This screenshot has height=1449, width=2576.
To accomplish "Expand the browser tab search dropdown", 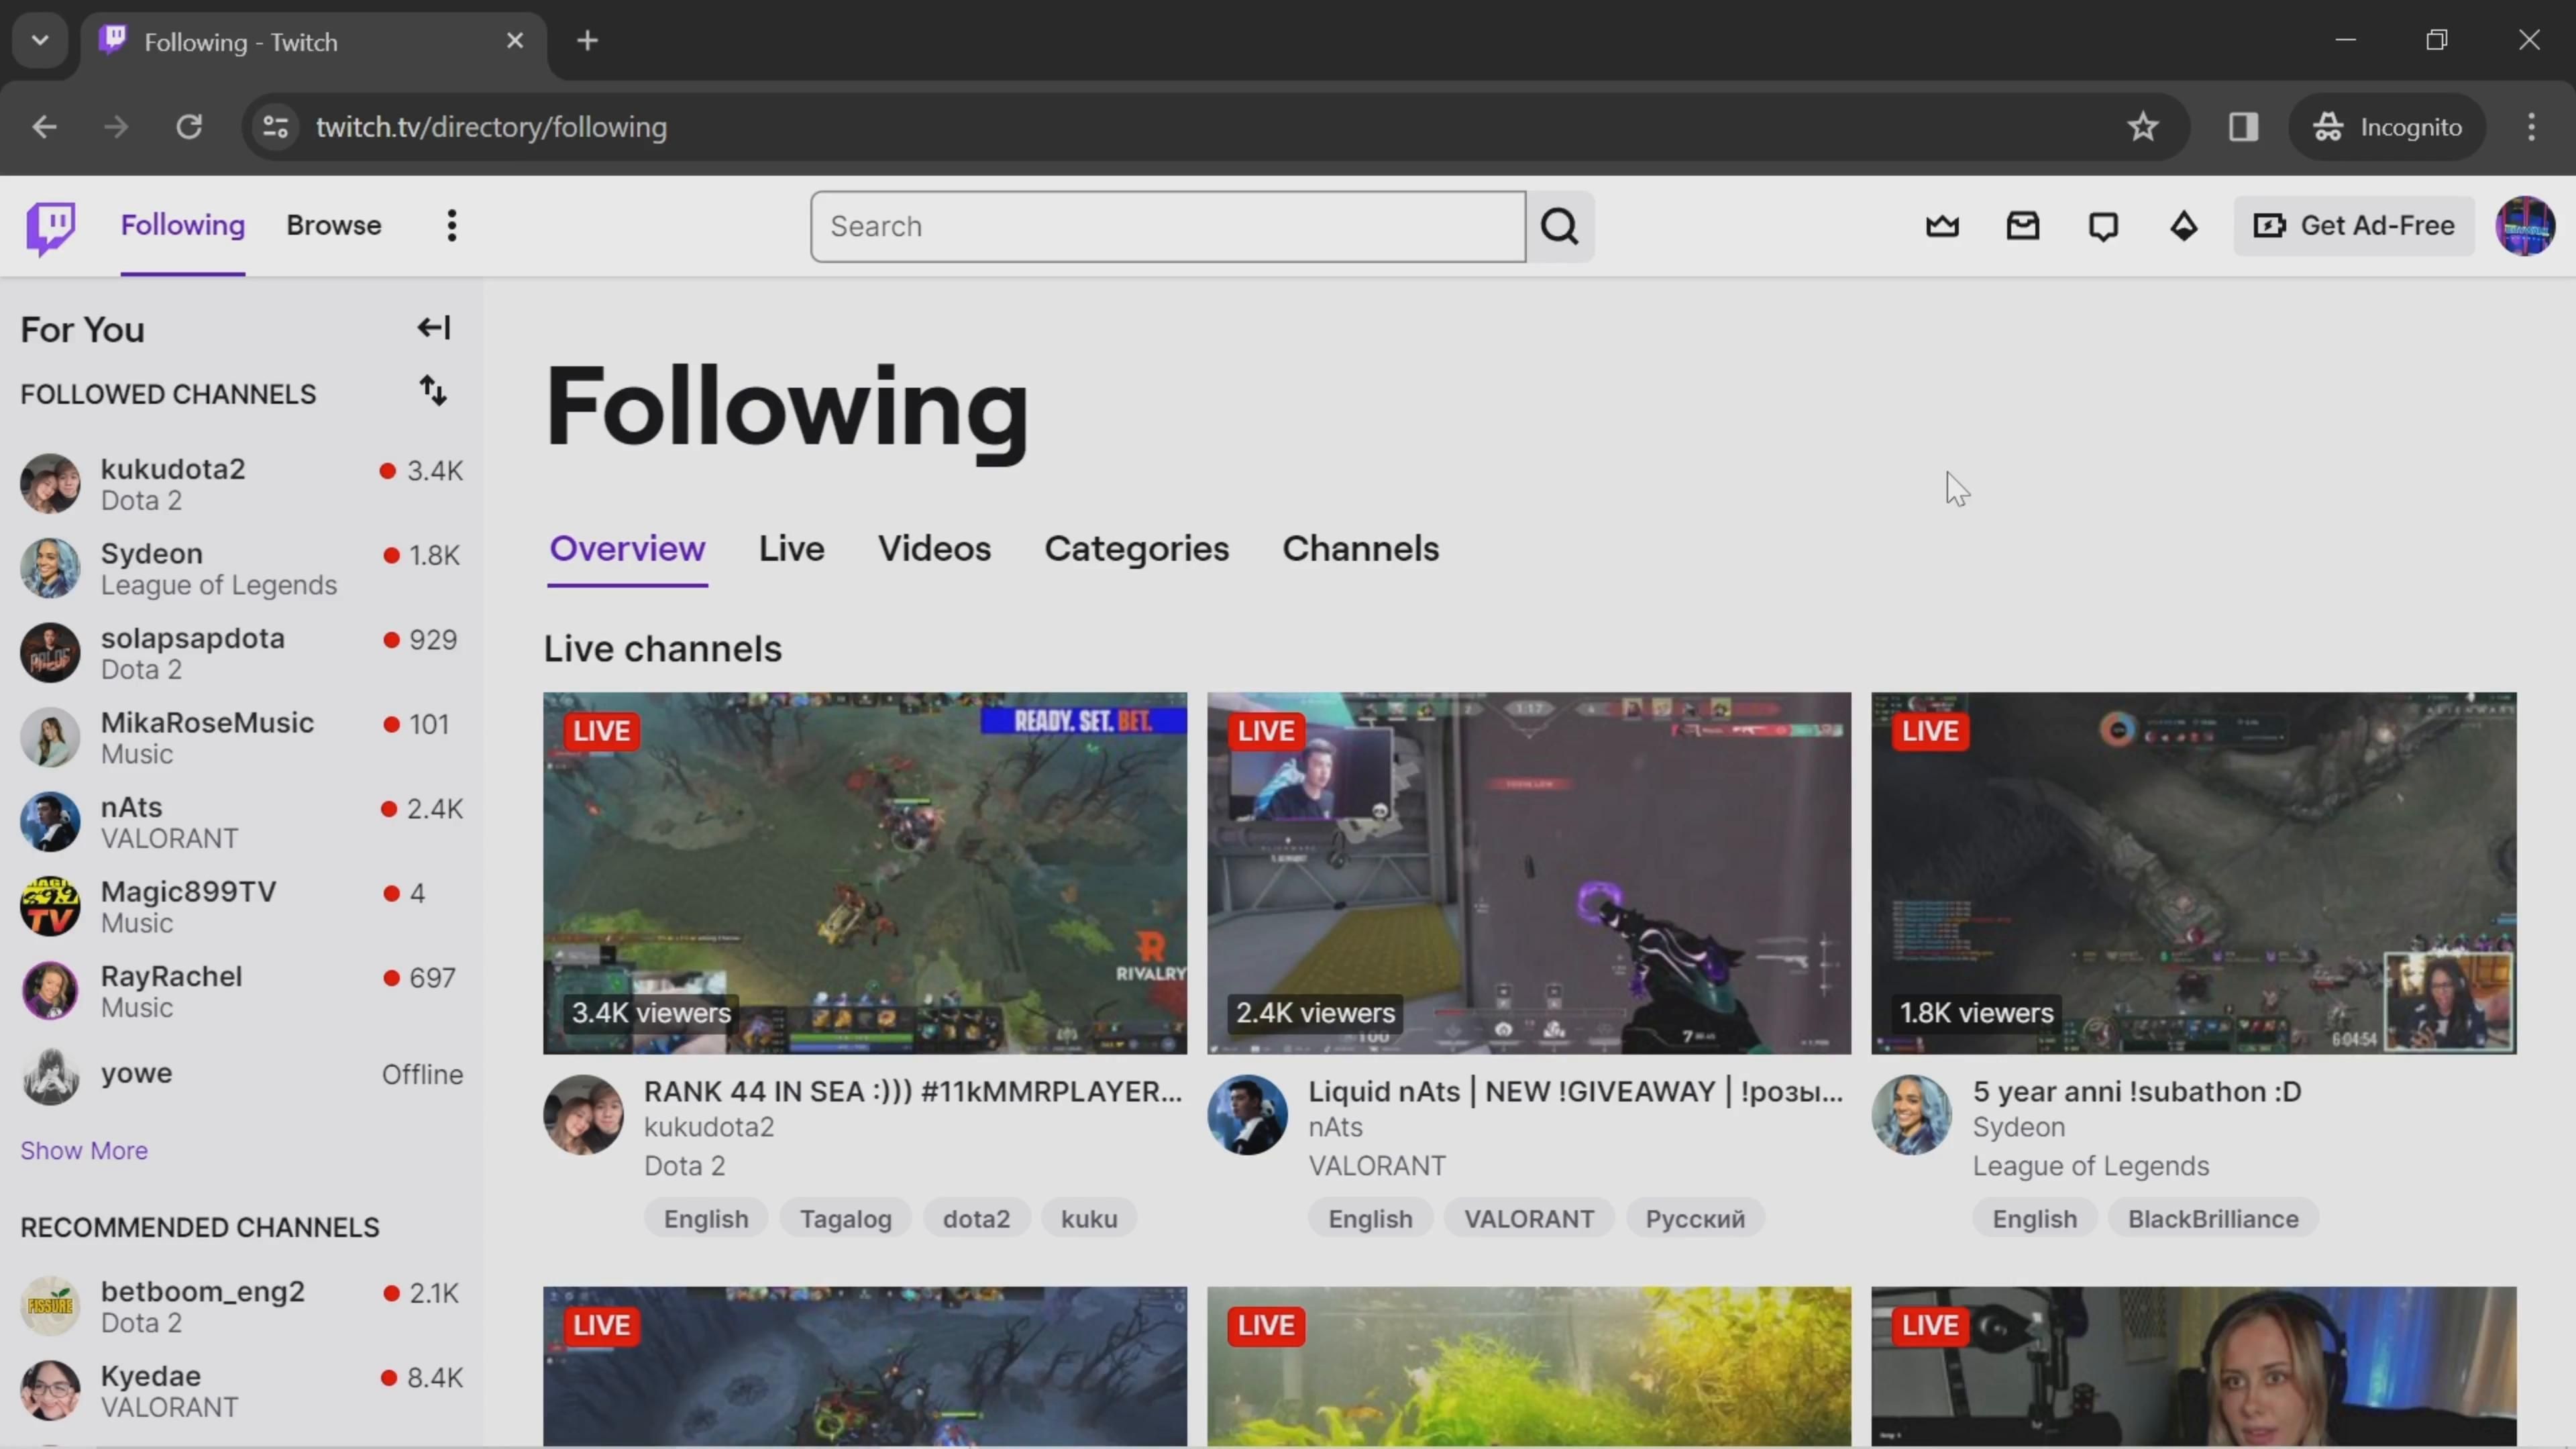I will [40, 41].
